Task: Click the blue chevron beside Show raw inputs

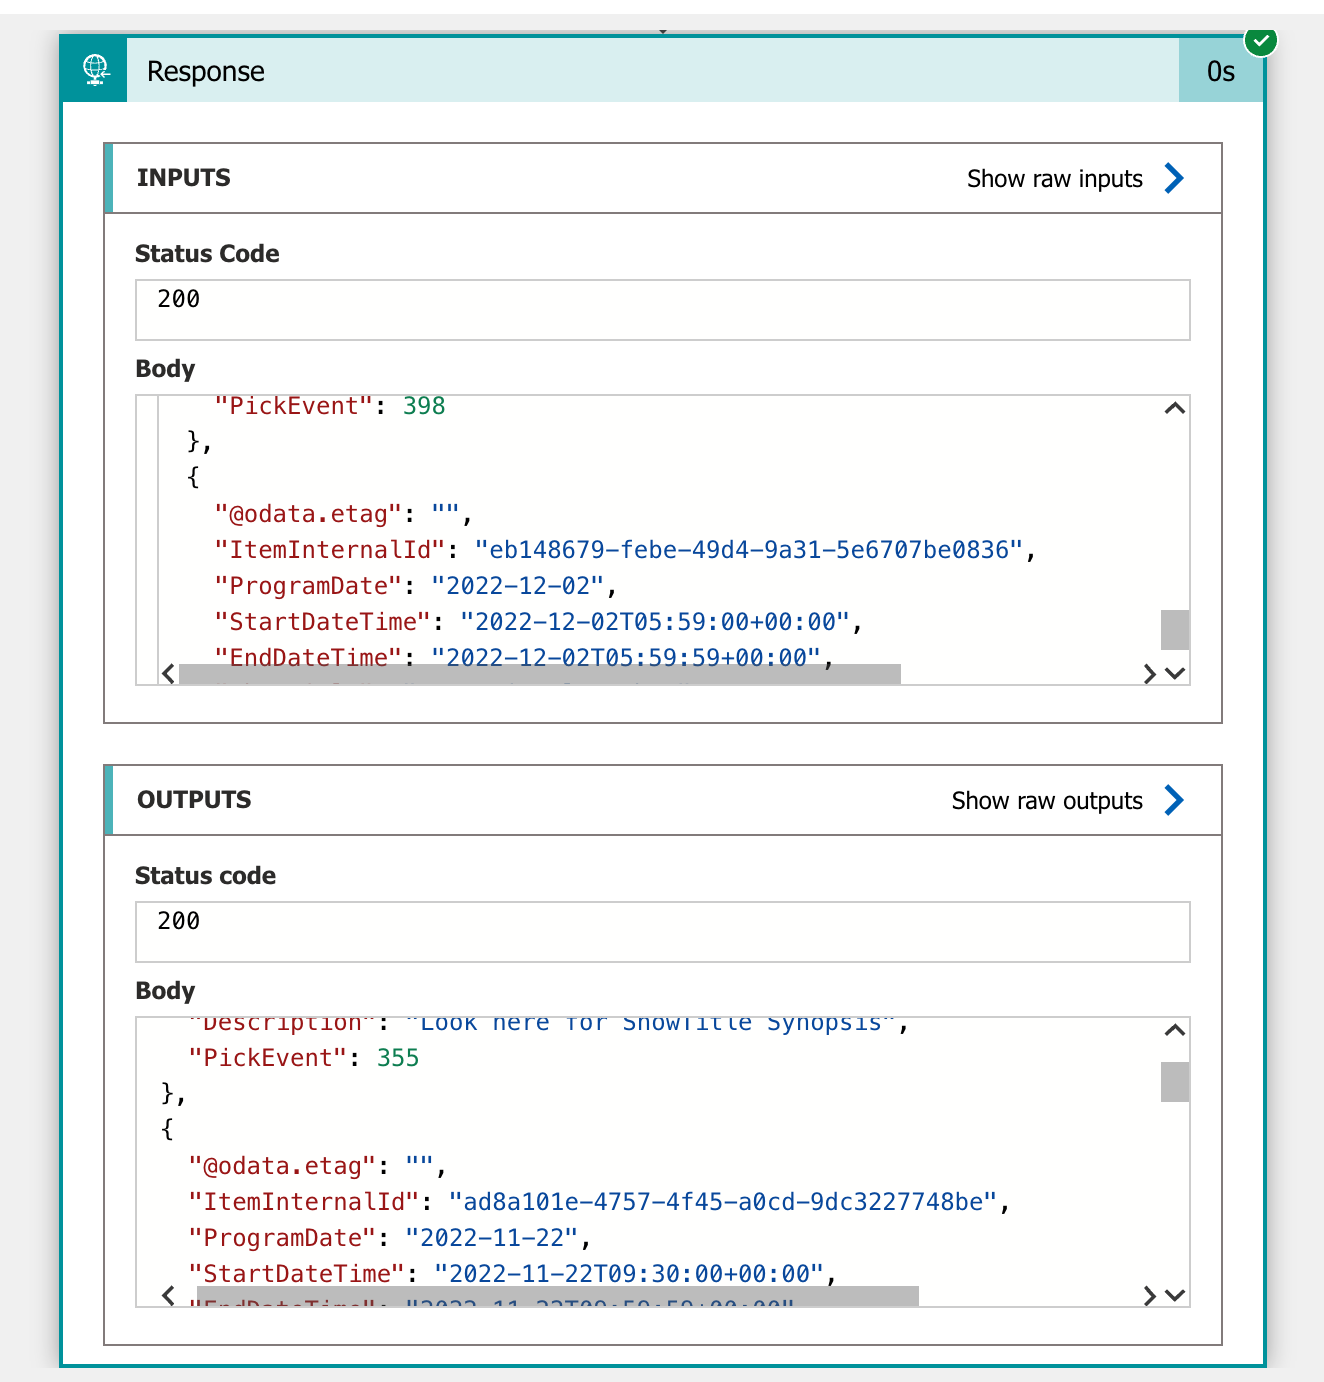Action: (1174, 178)
